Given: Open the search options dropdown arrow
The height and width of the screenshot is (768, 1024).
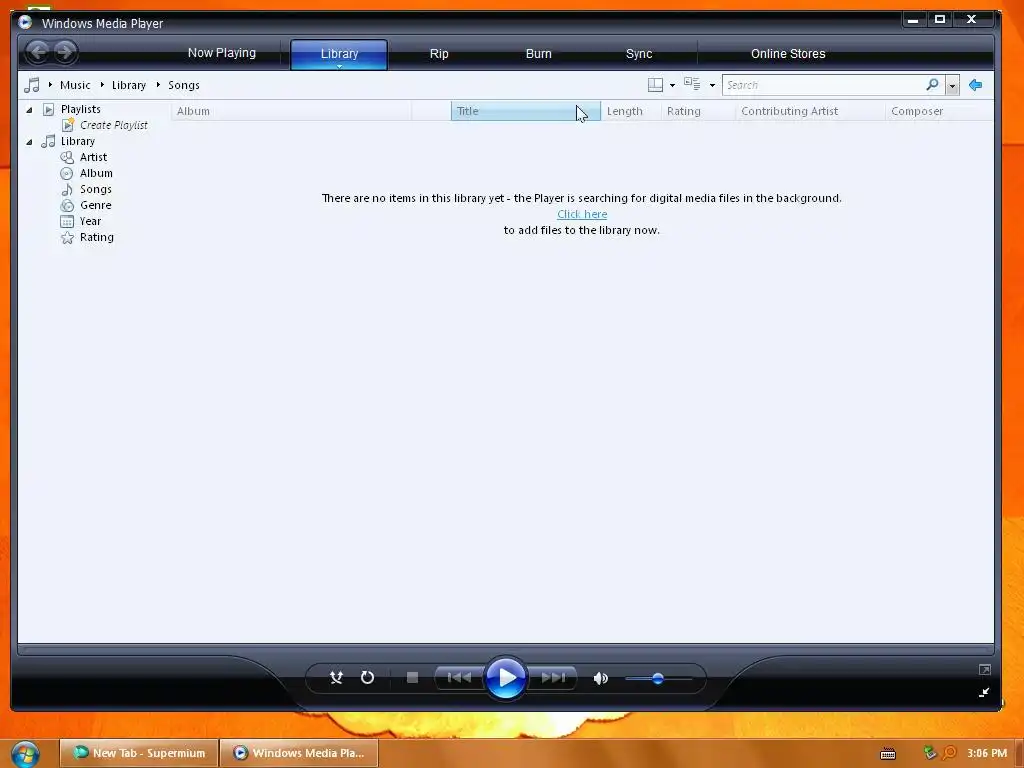Looking at the screenshot, I should click(x=952, y=86).
